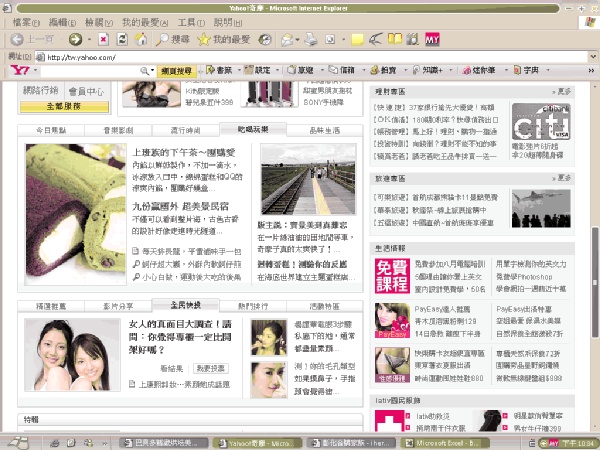This screenshot has height=450, width=600.
Task: Switch to the 音樂影劇 tab
Action: pyautogui.click(x=118, y=130)
